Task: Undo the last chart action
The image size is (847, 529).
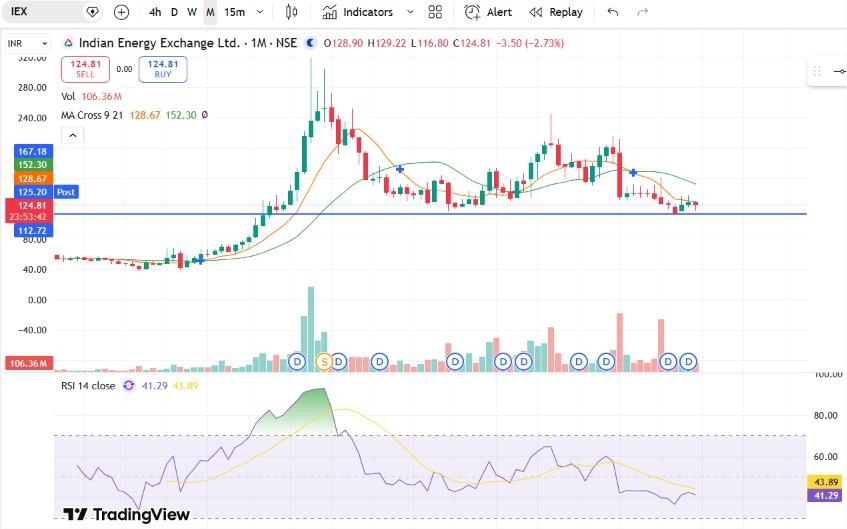Action: [x=613, y=12]
